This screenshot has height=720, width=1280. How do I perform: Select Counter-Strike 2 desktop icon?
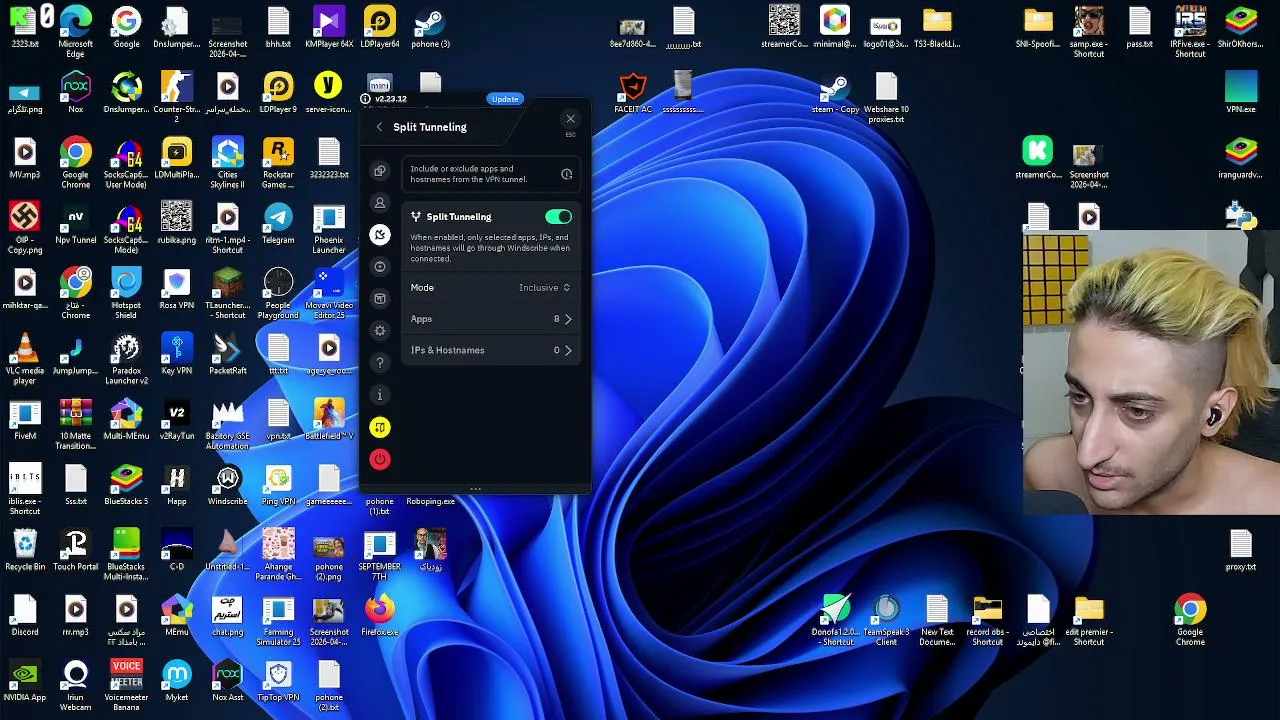(x=177, y=97)
